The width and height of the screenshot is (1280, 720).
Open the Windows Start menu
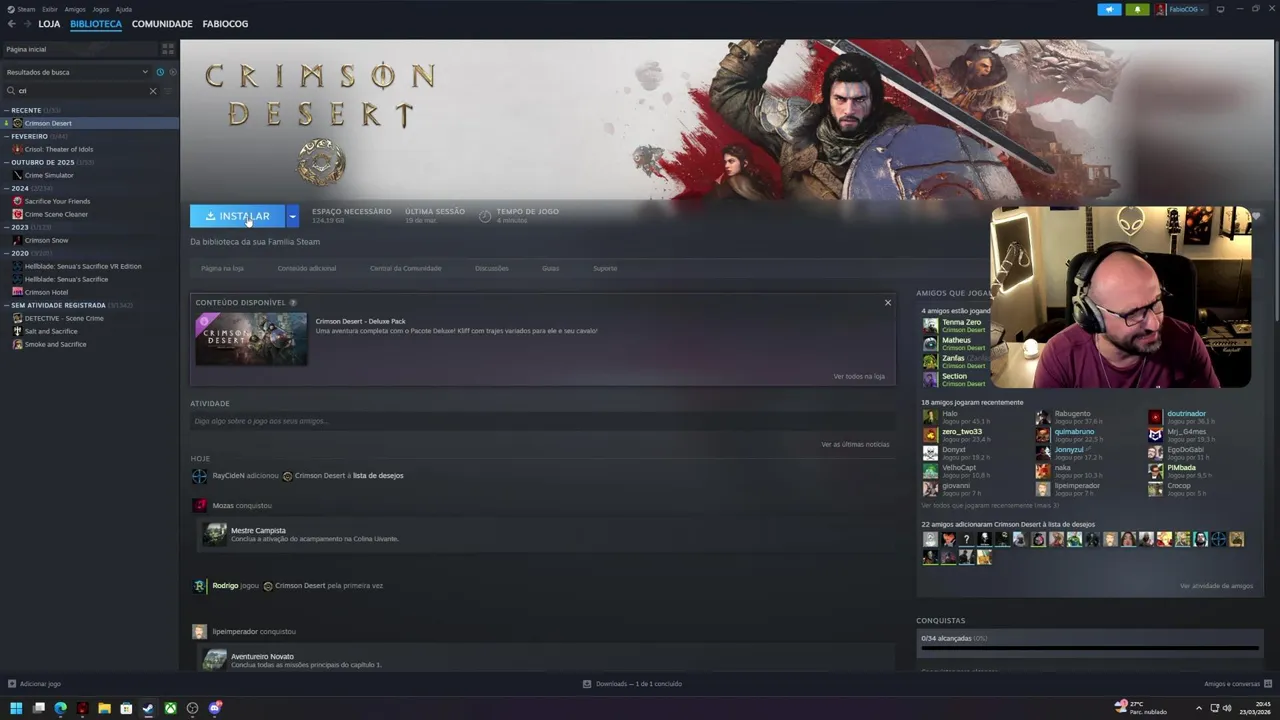[x=16, y=708]
